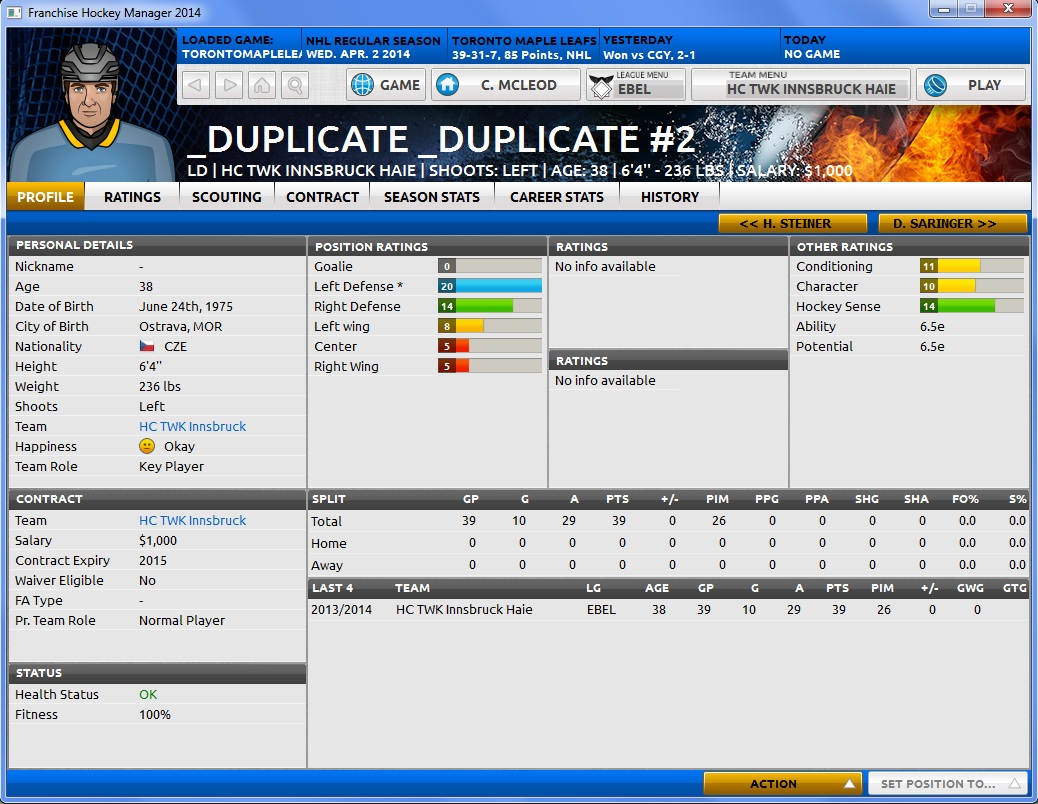Click the puck icon on the PLAY button
Image resolution: width=1038 pixels, height=804 pixels.
[x=935, y=85]
